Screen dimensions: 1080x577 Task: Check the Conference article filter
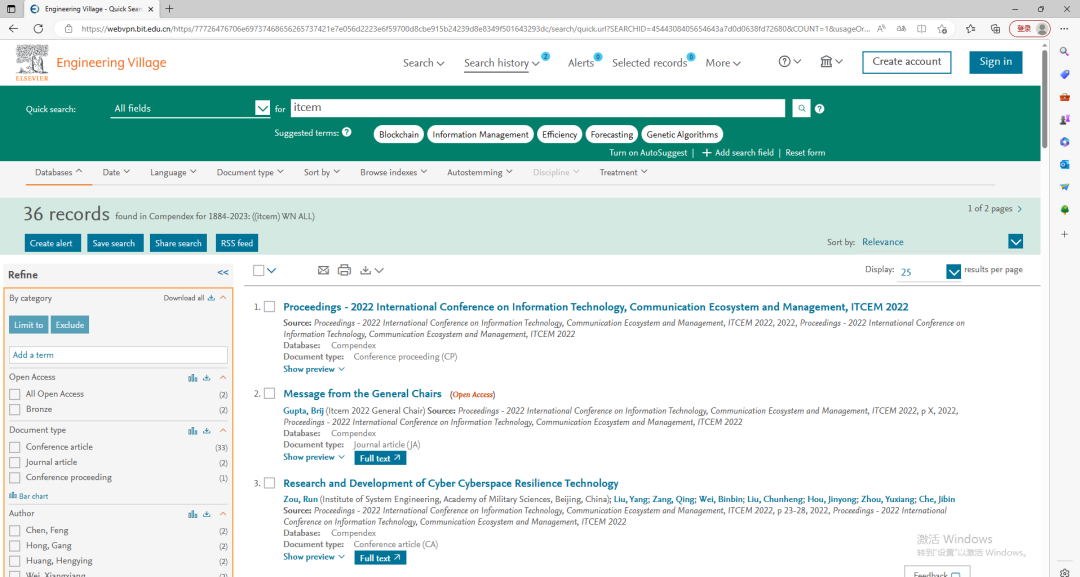pyautogui.click(x=14, y=447)
